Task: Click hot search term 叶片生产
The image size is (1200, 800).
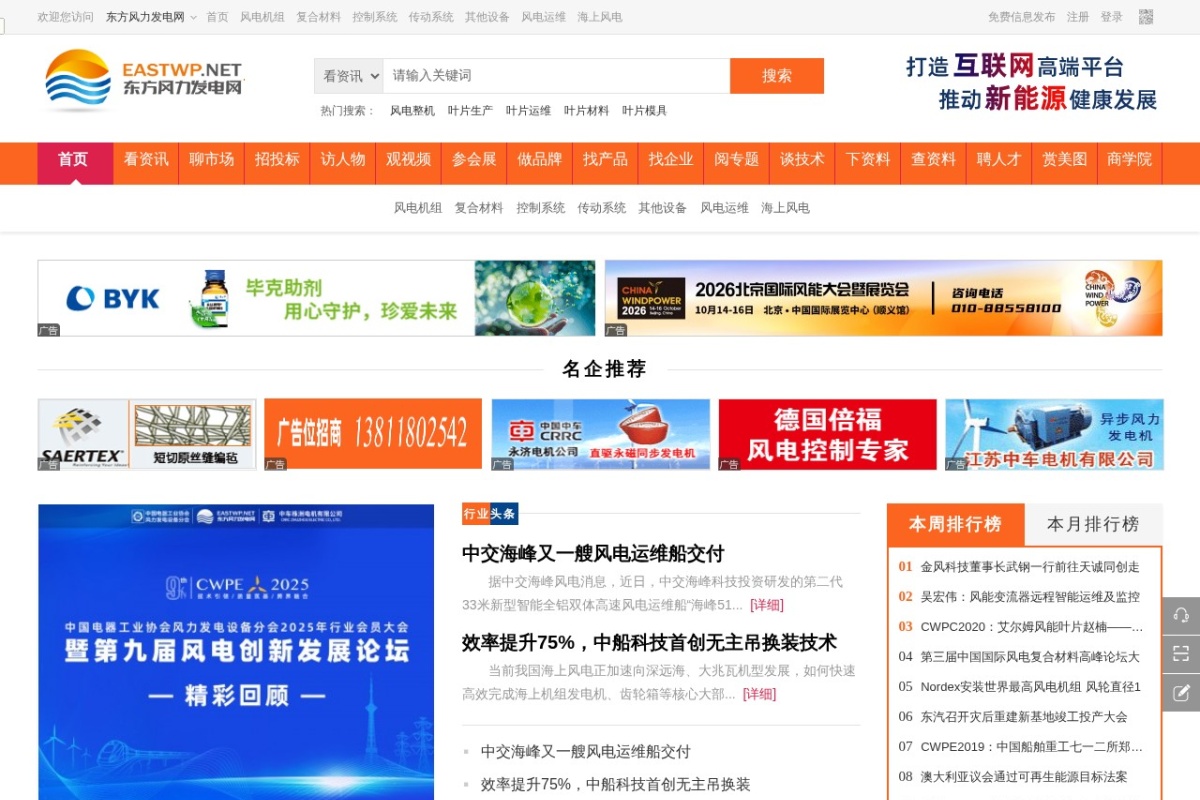Action: (470, 111)
